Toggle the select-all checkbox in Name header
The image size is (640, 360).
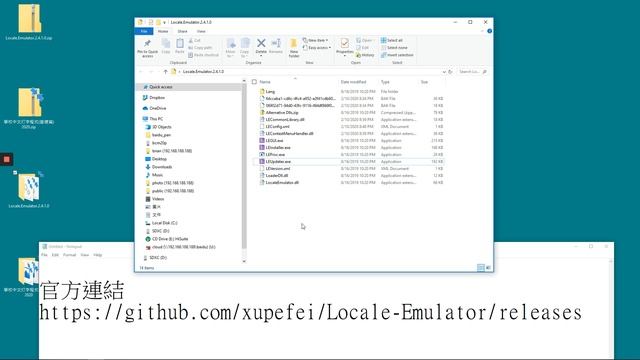254,82
